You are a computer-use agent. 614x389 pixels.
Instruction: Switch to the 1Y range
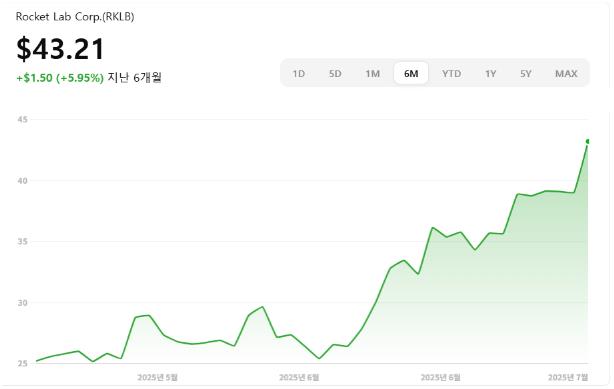point(490,74)
